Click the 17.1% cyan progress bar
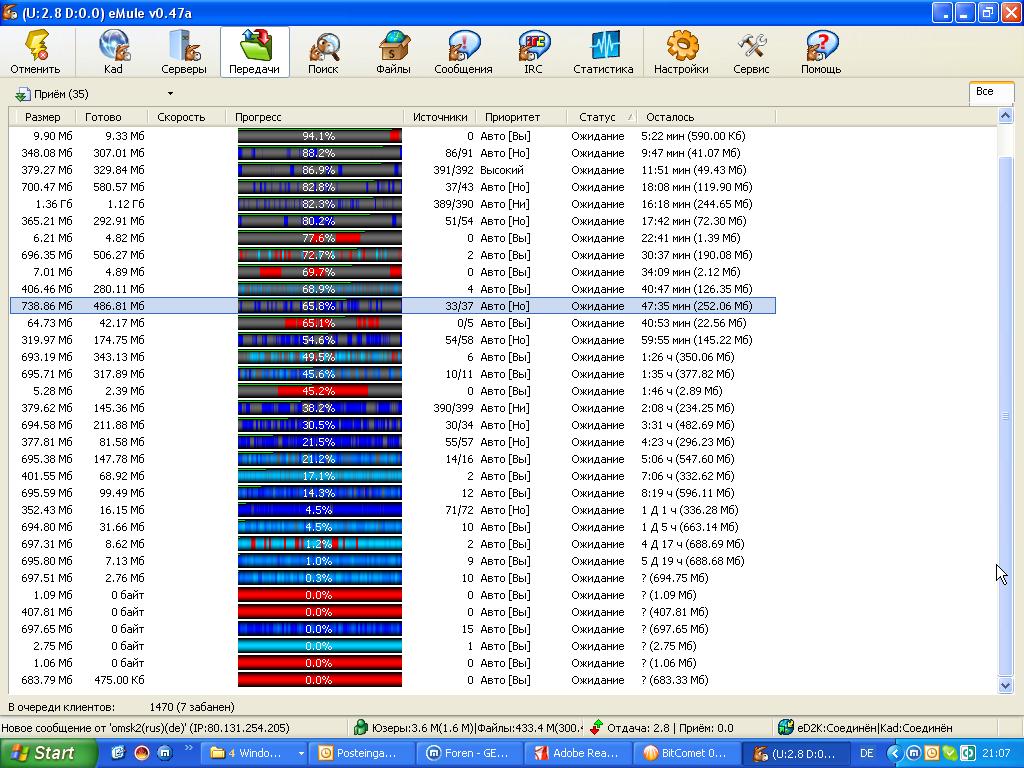1024x768 pixels. (x=319, y=475)
